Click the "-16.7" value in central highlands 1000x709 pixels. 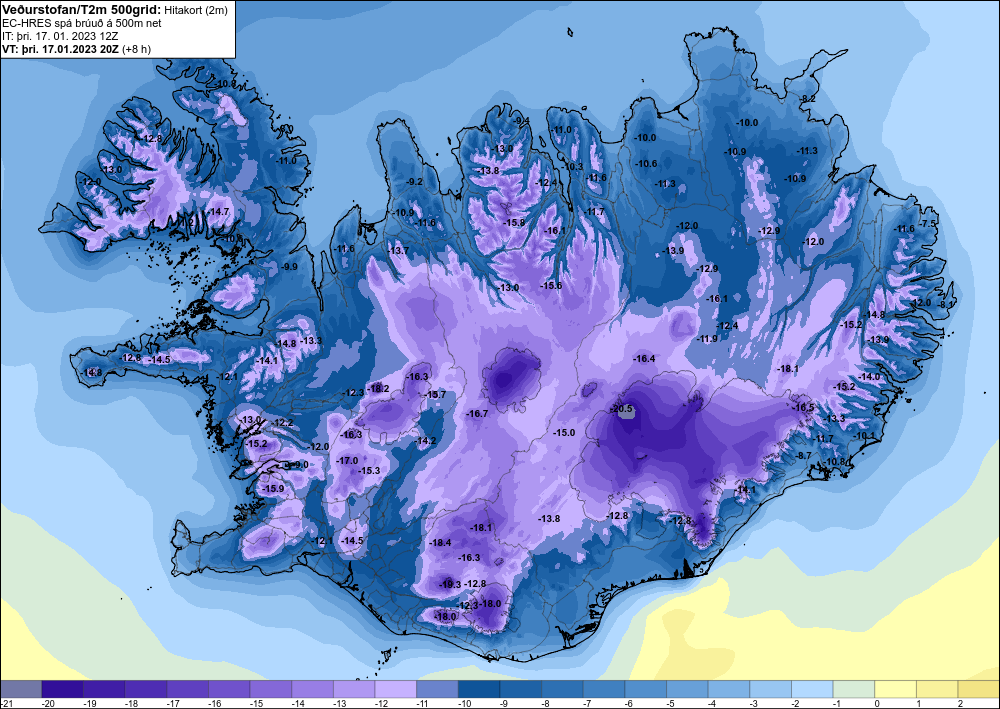(x=477, y=414)
